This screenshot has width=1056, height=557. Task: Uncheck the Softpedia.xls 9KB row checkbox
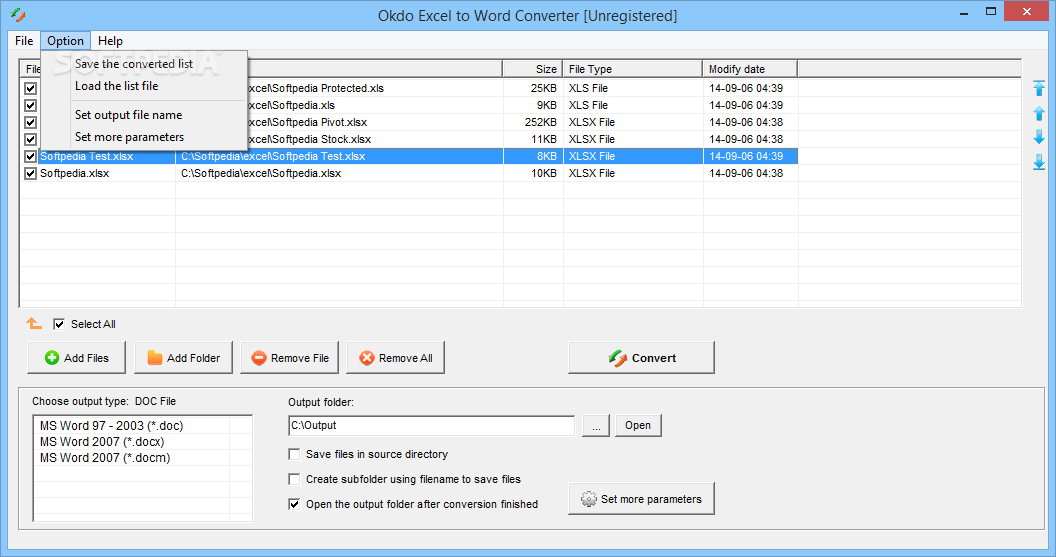30,105
